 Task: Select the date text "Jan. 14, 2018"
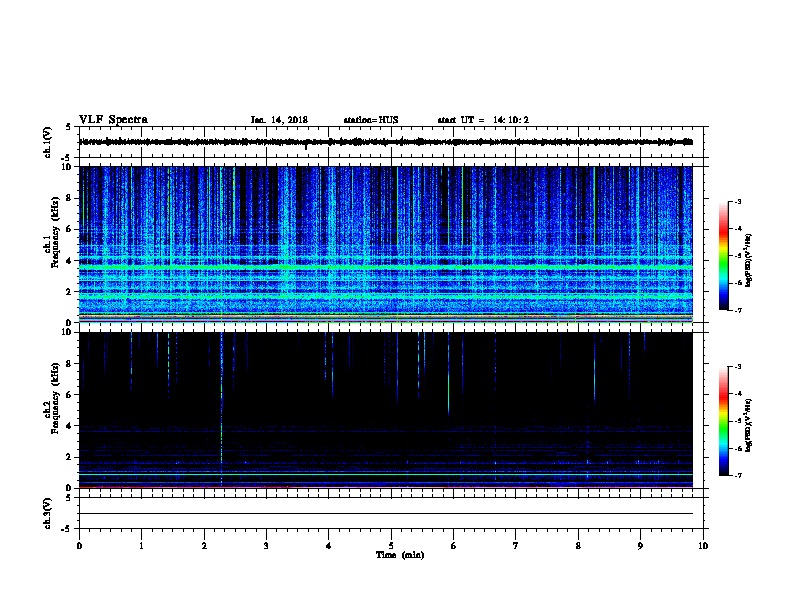pyautogui.click(x=279, y=120)
